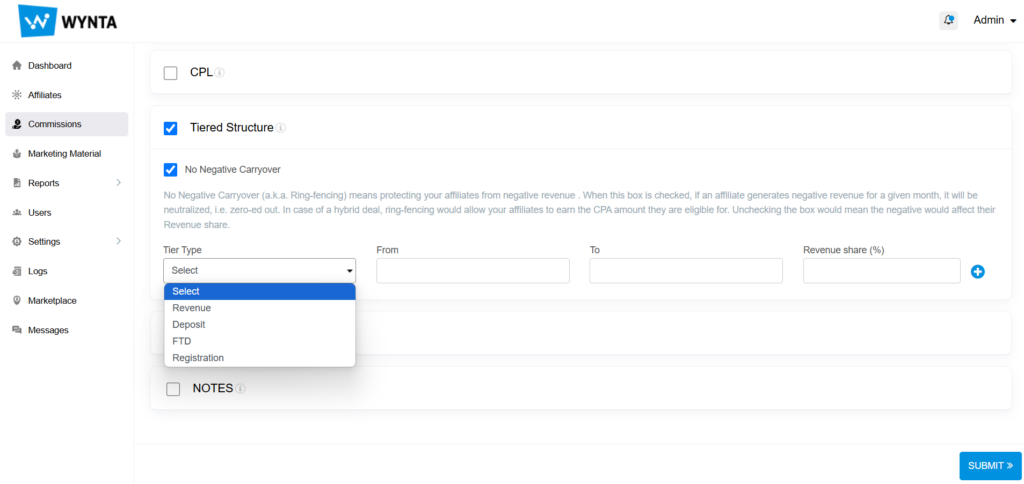
Task: Enable the CPL checkbox
Action: coord(170,73)
